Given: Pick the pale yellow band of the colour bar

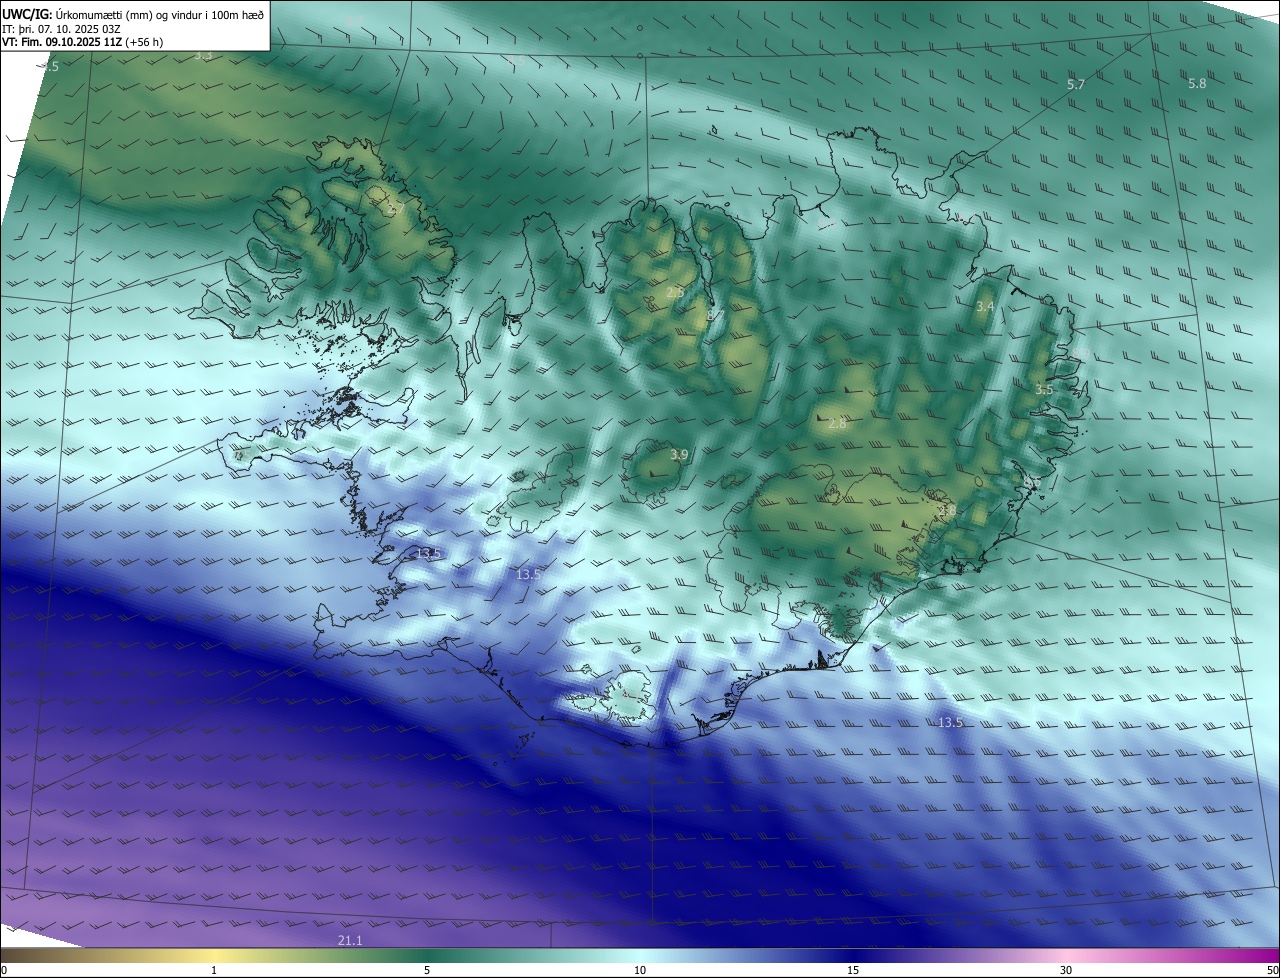Looking at the screenshot, I should click(214, 955).
